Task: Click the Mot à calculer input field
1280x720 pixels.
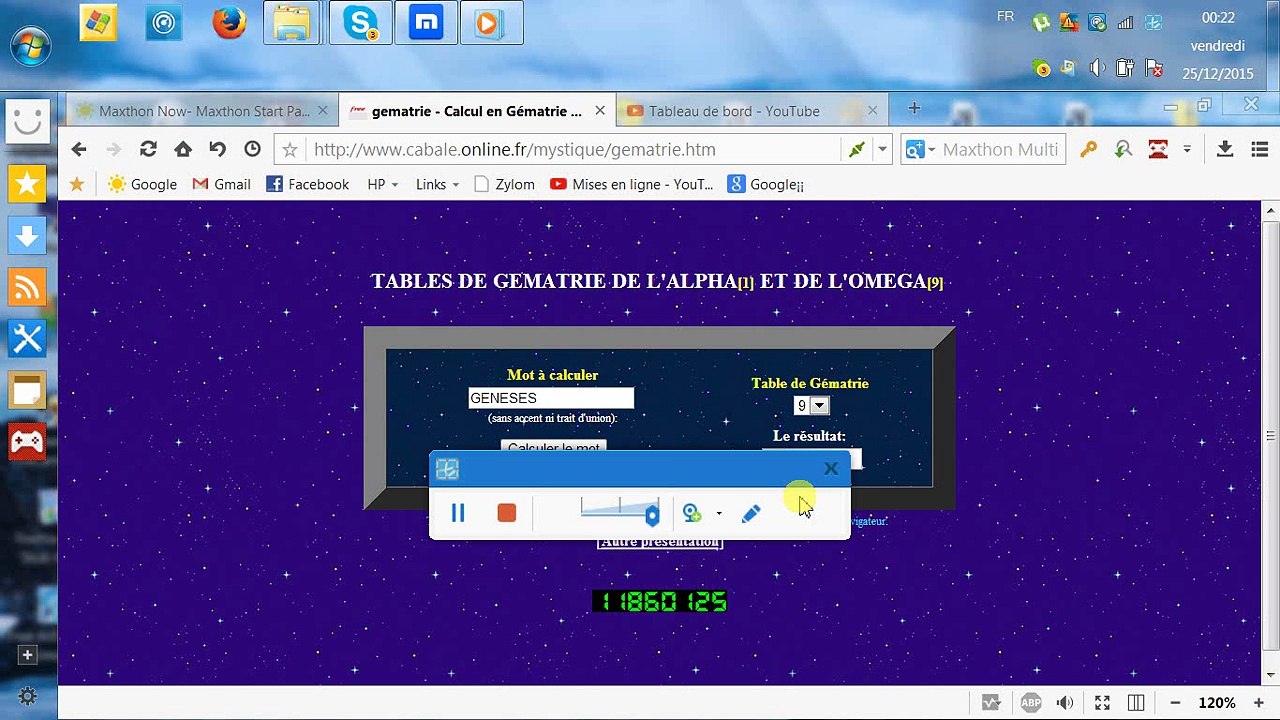Action: [x=551, y=398]
